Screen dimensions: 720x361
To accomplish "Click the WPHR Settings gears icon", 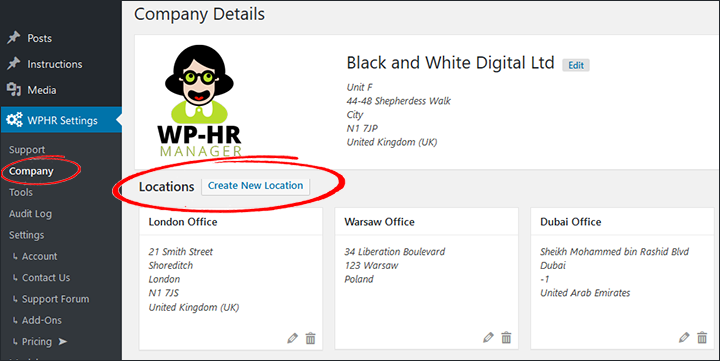I will point(14,120).
